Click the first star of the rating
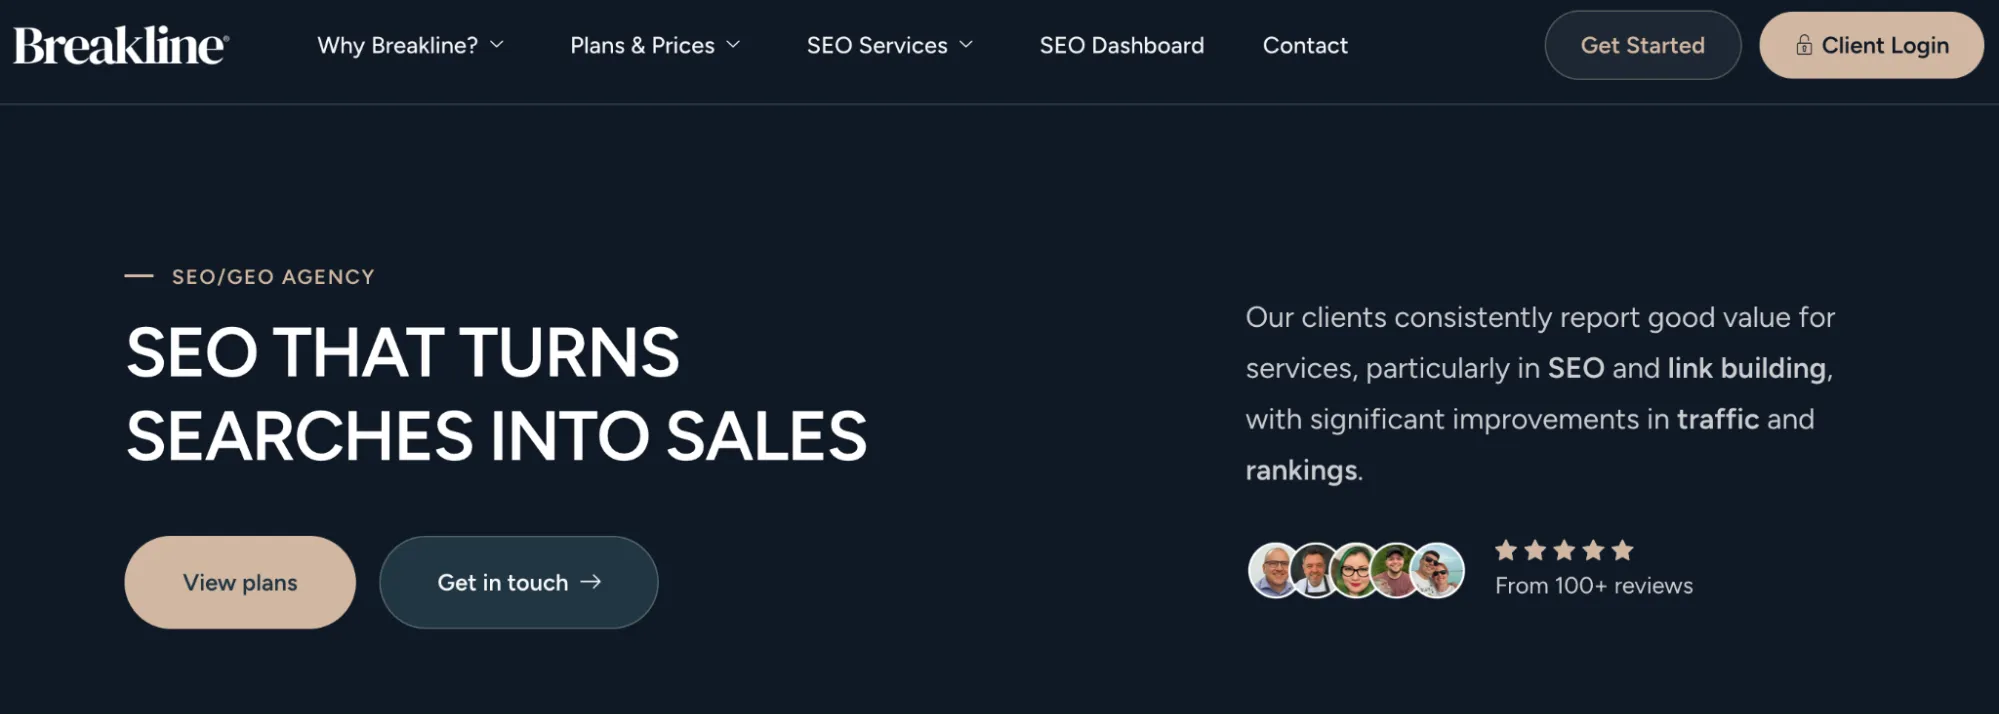Screen dimensions: 1999x715 (x=1506, y=550)
